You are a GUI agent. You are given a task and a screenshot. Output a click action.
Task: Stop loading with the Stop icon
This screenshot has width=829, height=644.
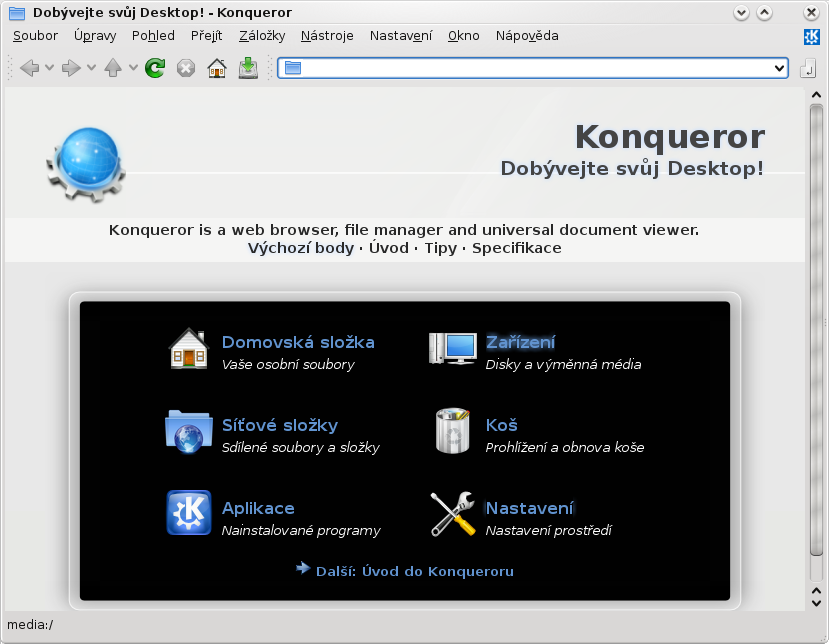pyautogui.click(x=186, y=68)
